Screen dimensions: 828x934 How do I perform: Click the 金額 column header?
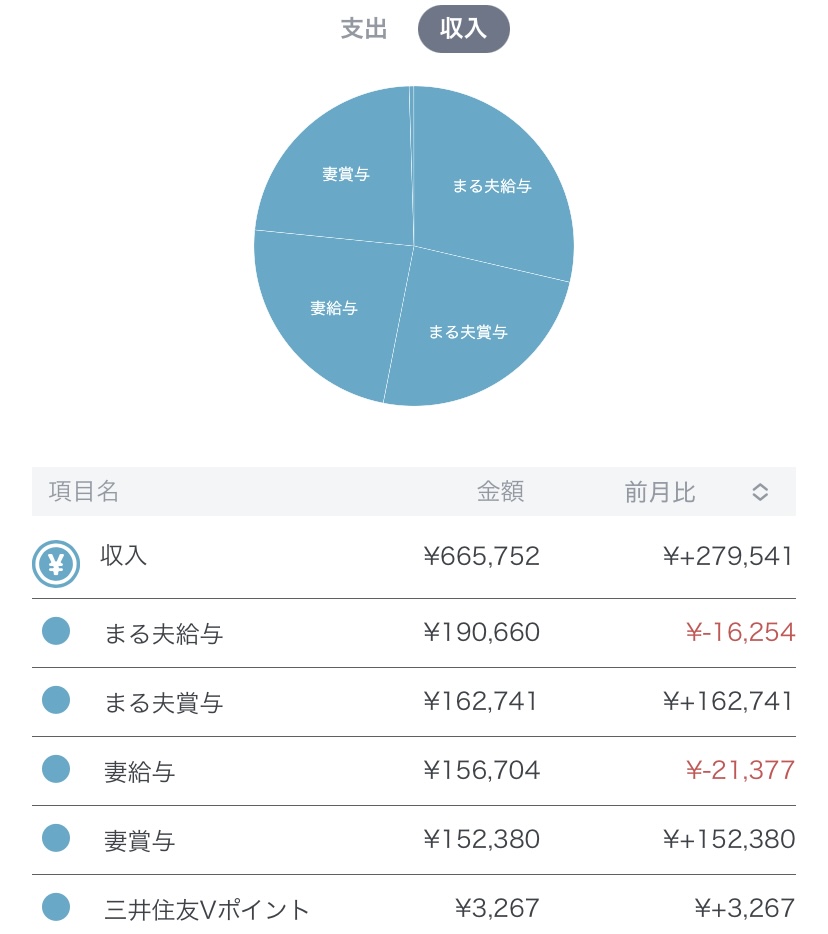[x=500, y=492]
